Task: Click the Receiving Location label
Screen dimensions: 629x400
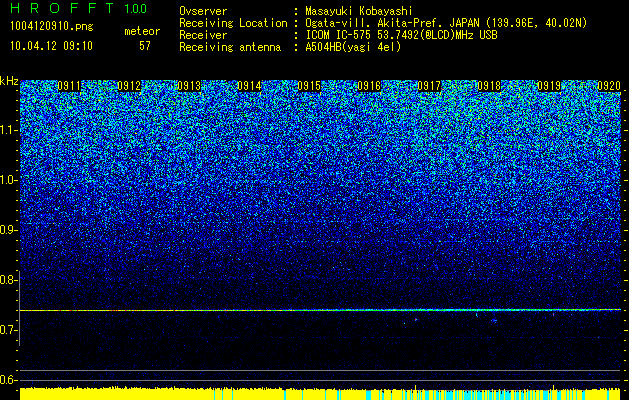Action: 233,23
